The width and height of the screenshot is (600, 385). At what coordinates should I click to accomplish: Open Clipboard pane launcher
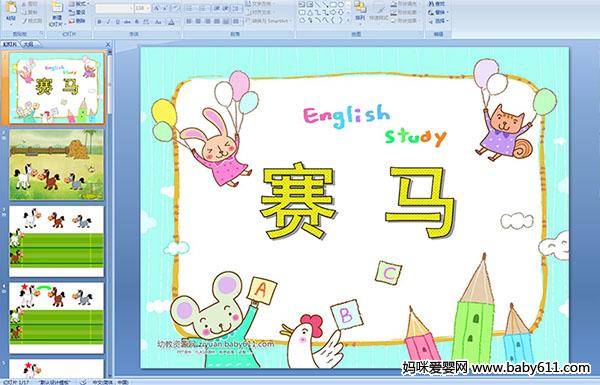click(41, 34)
